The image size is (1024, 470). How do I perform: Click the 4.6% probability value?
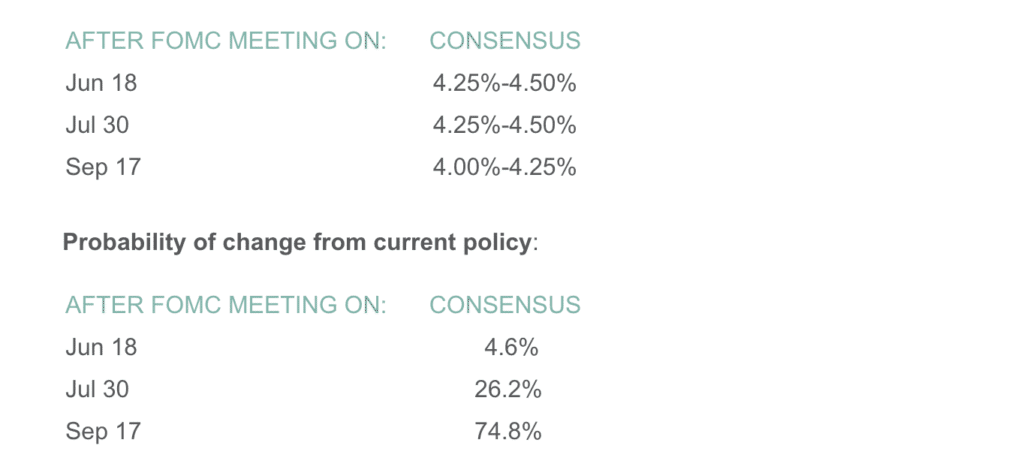[x=511, y=347]
